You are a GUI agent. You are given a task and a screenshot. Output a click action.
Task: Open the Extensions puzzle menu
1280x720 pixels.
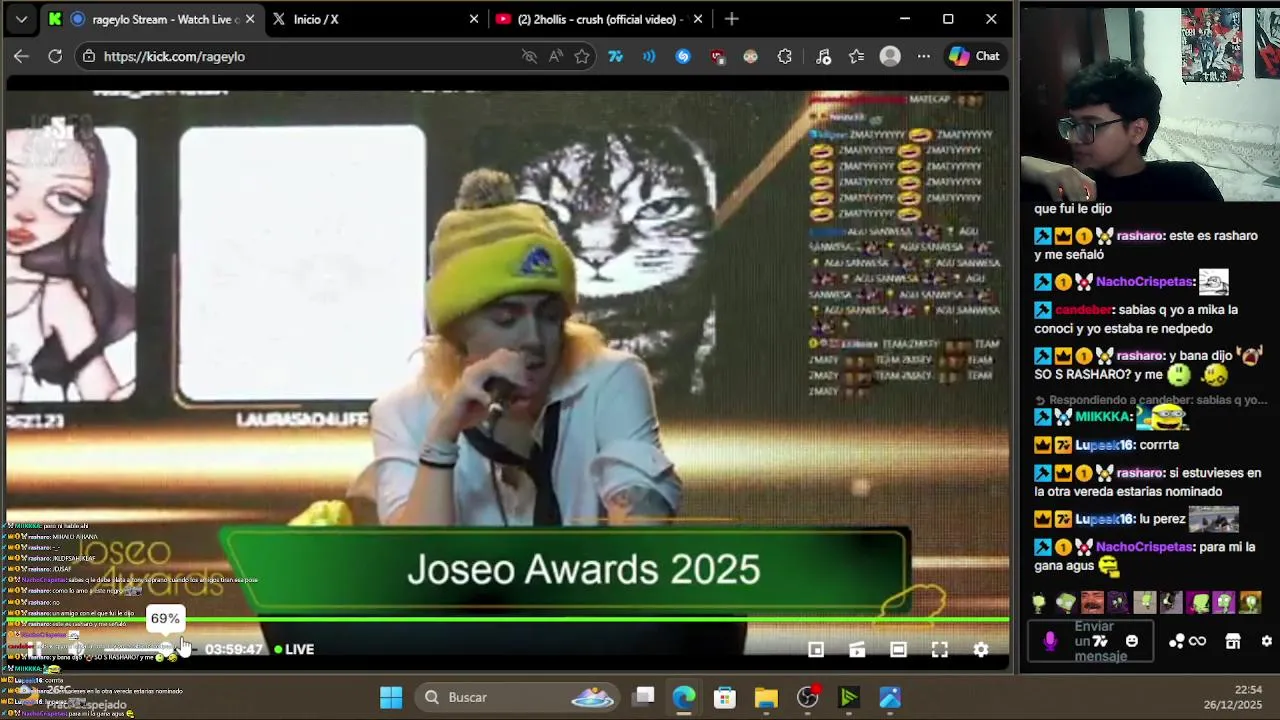coord(785,56)
